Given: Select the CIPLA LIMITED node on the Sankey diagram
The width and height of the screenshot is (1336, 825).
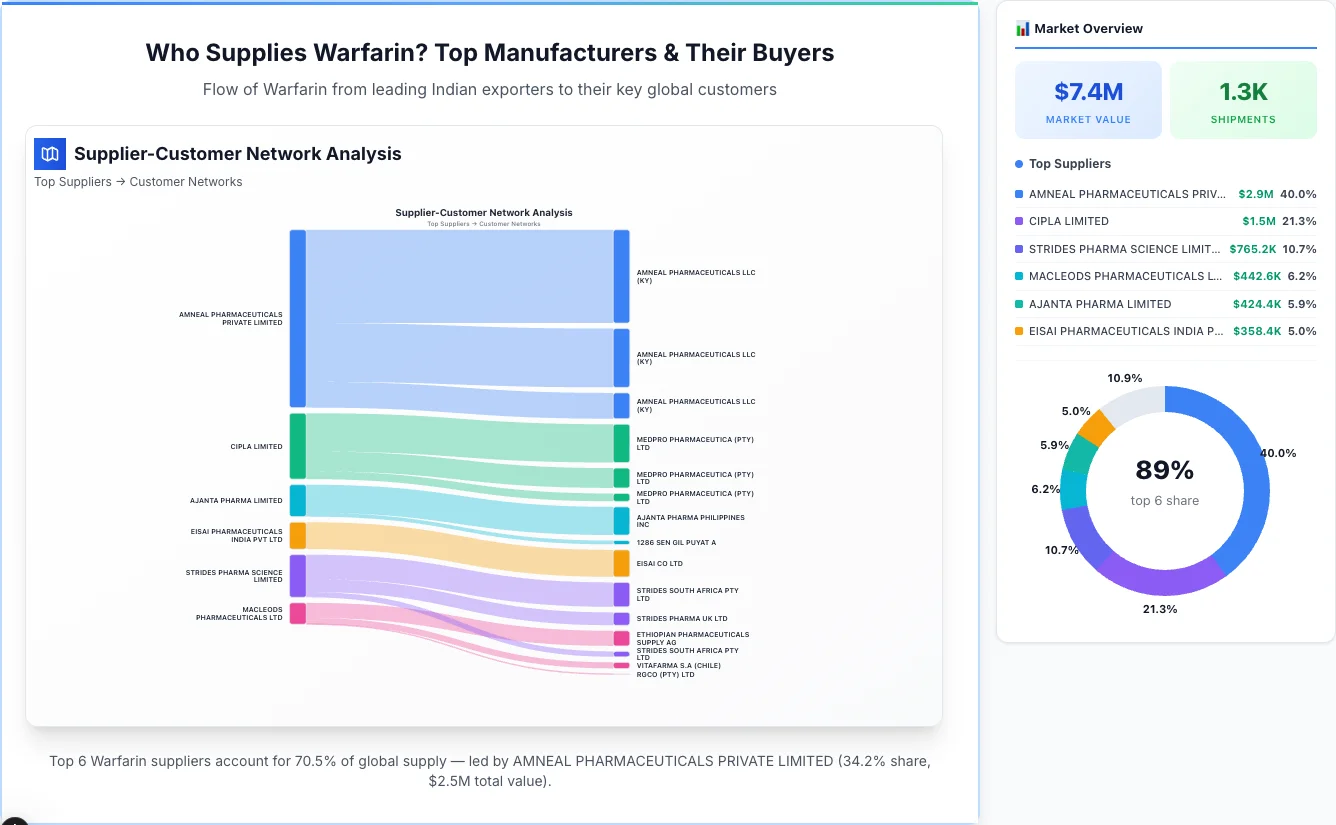Looking at the screenshot, I should (296, 447).
